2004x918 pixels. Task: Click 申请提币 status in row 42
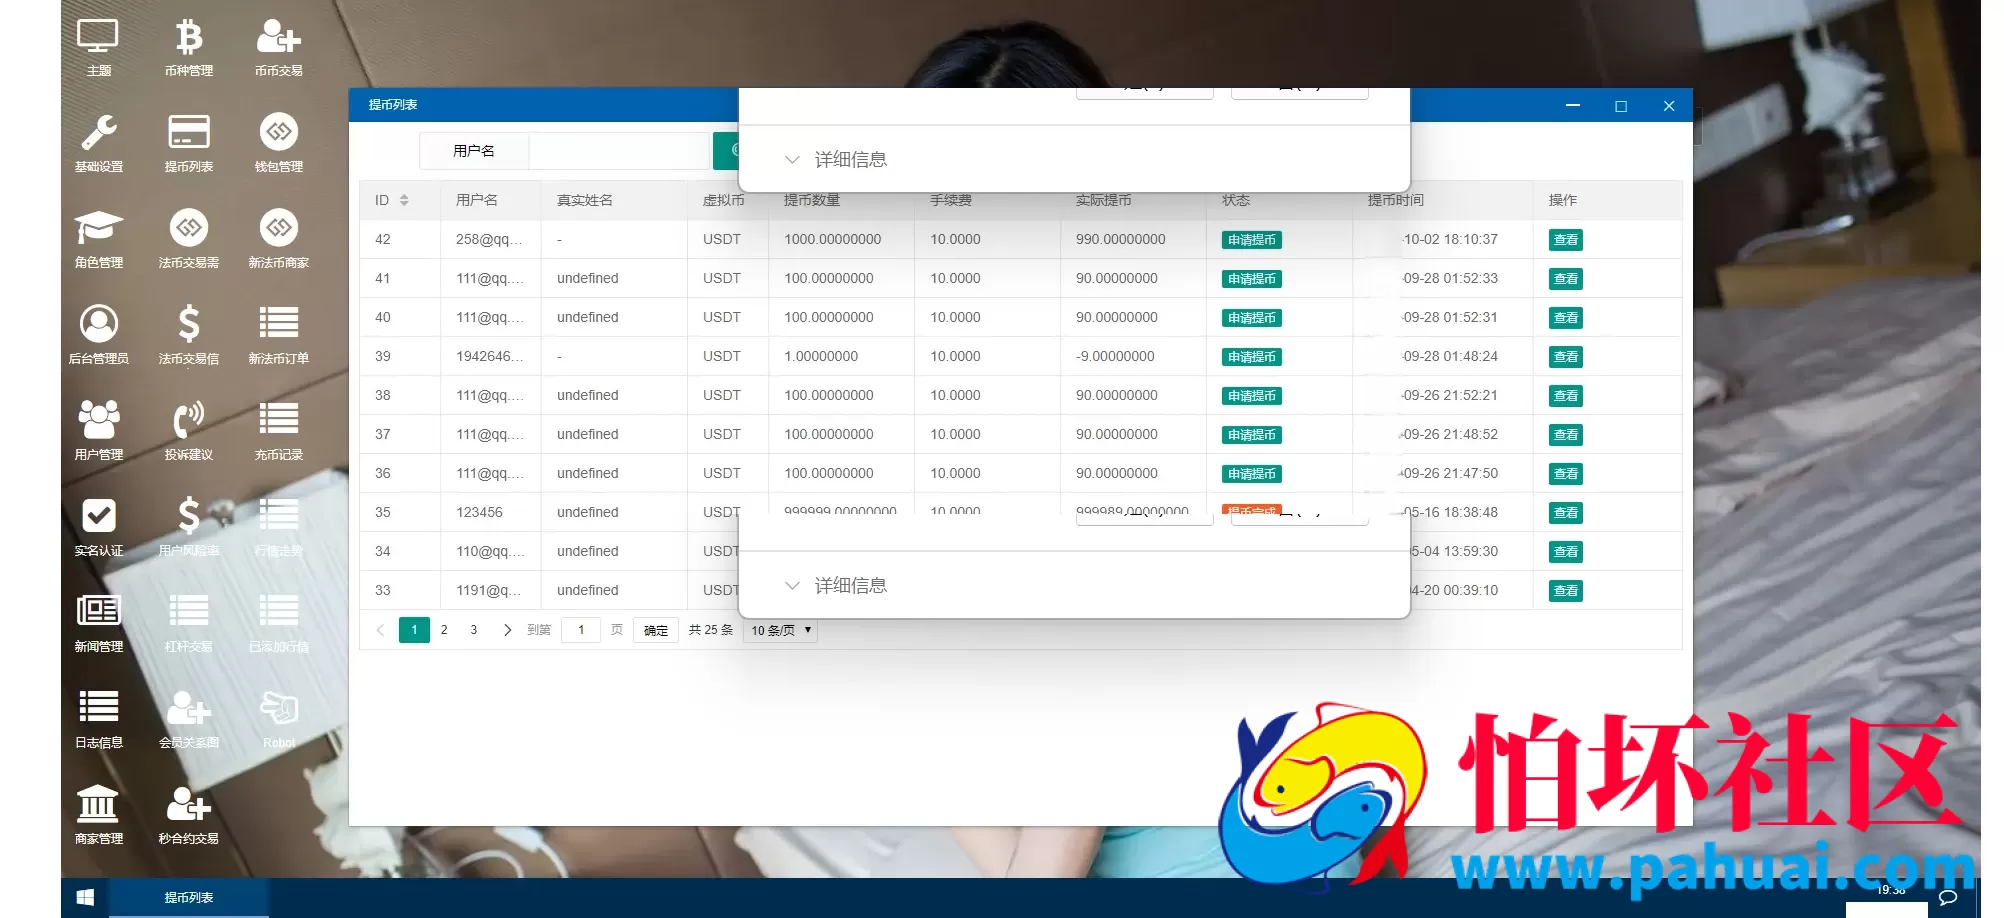pos(1252,240)
